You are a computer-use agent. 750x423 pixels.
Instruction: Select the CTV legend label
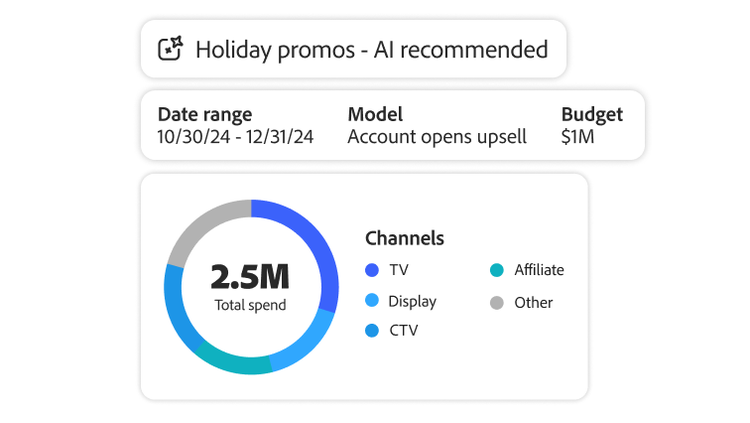pyautogui.click(x=403, y=330)
